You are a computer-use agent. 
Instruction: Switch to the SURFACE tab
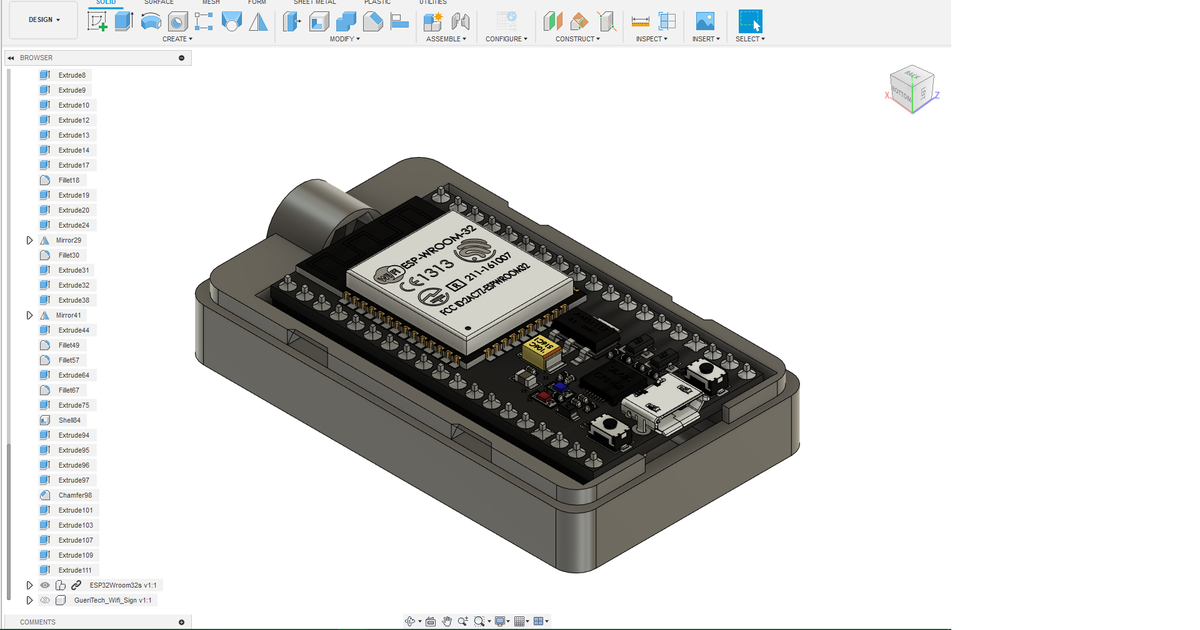(x=160, y=3)
